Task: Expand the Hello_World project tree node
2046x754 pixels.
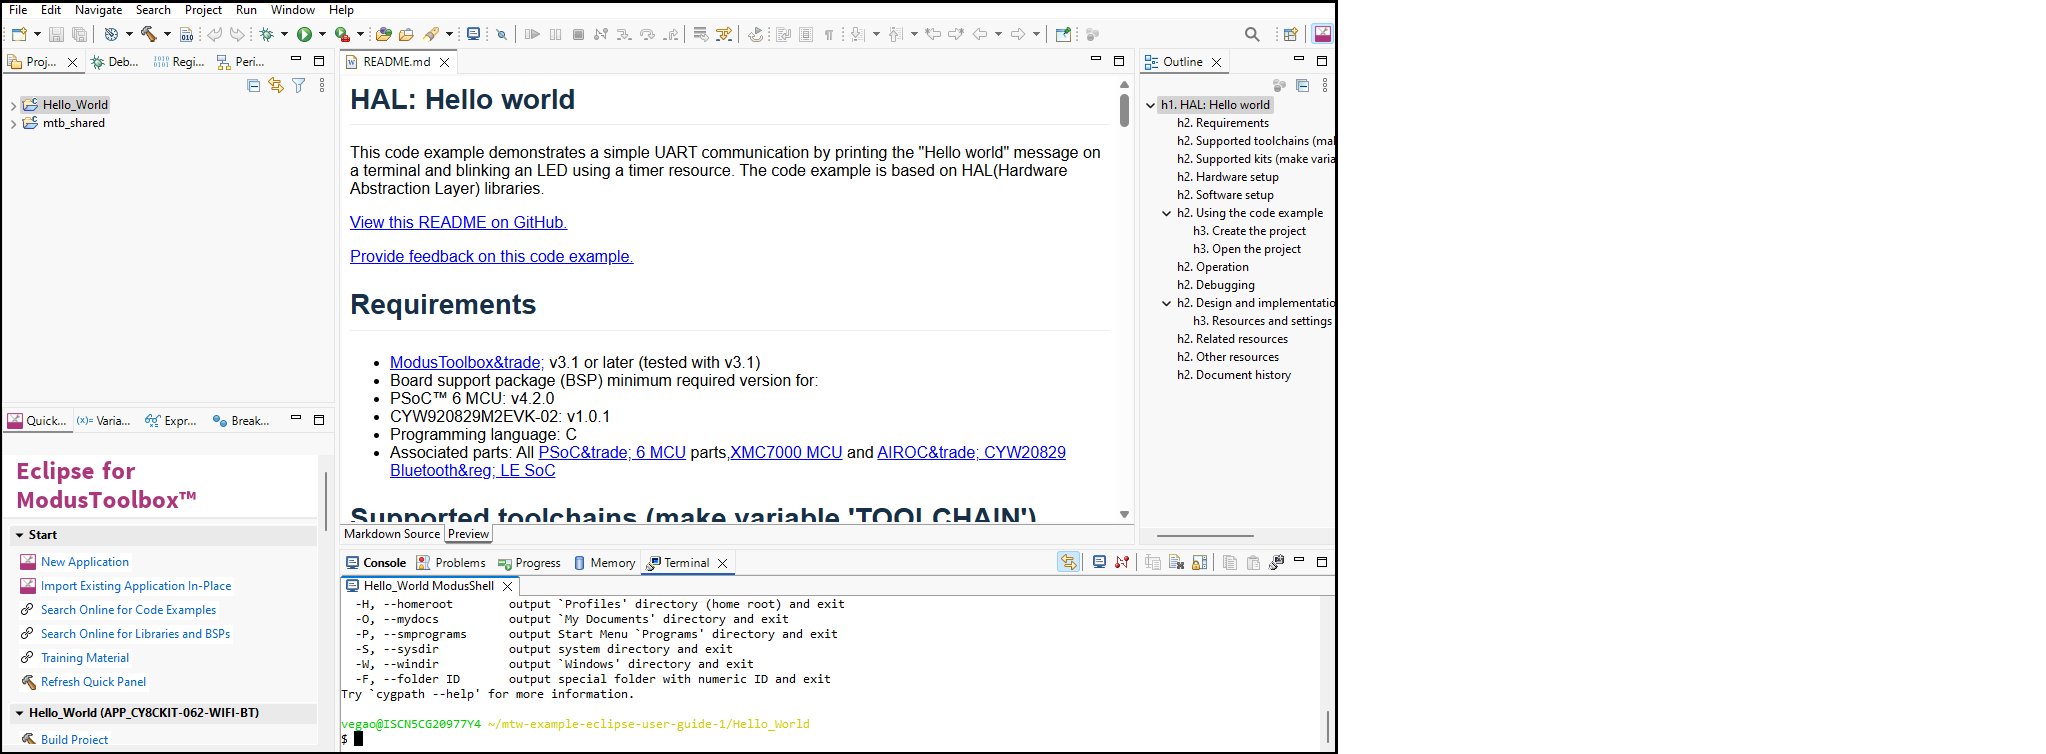Action: pyautogui.click(x=13, y=105)
